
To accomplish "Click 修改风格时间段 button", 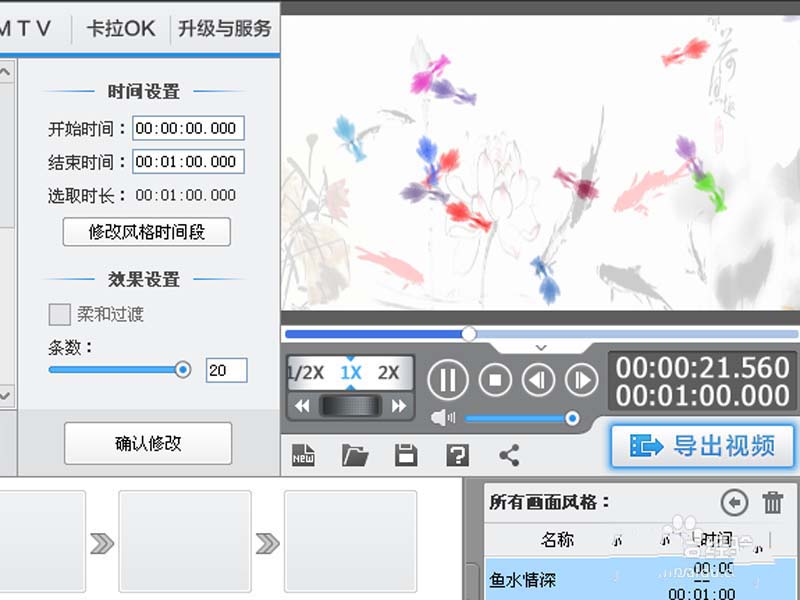I will pos(146,231).
